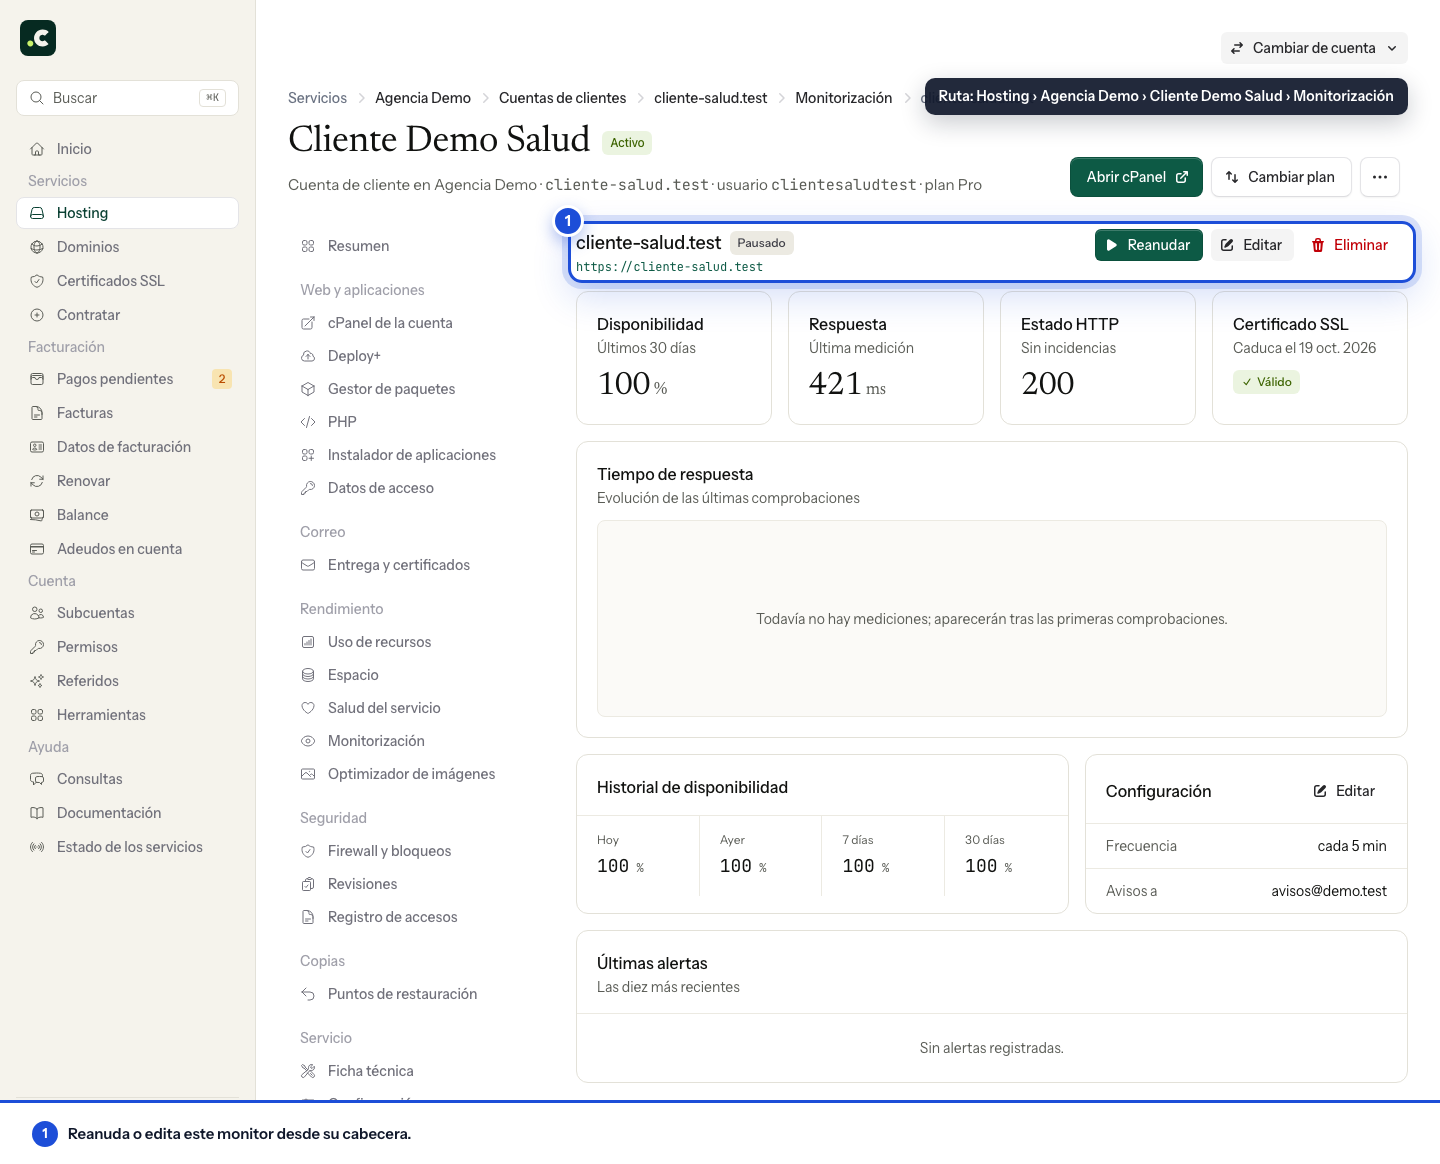Click the Renovar refresh icon
This screenshot has width=1440, height=1164.
point(37,481)
